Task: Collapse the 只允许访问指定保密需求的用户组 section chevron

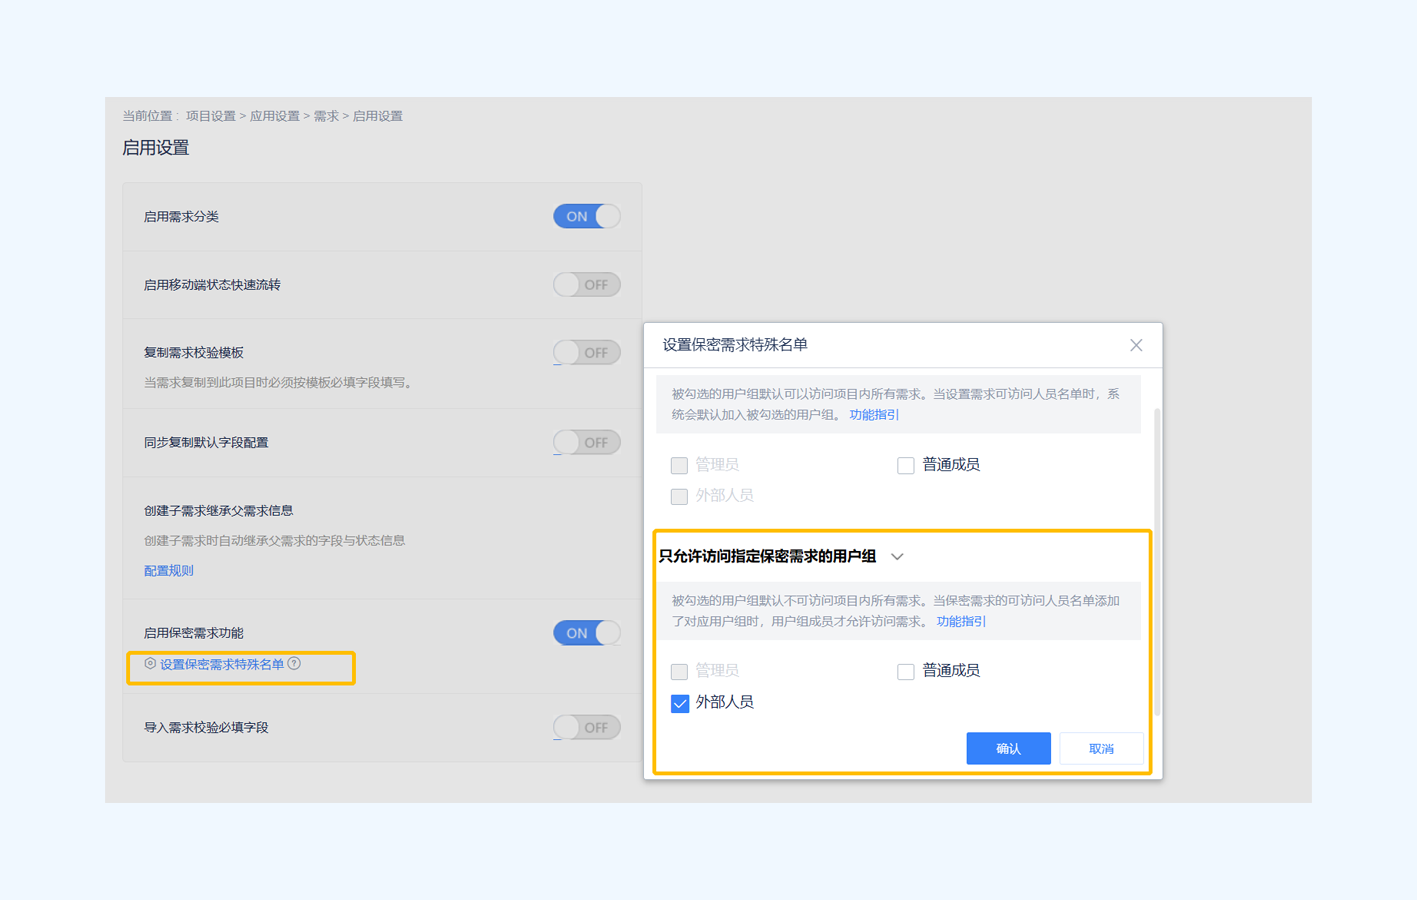Action: (x=897, y=557)
